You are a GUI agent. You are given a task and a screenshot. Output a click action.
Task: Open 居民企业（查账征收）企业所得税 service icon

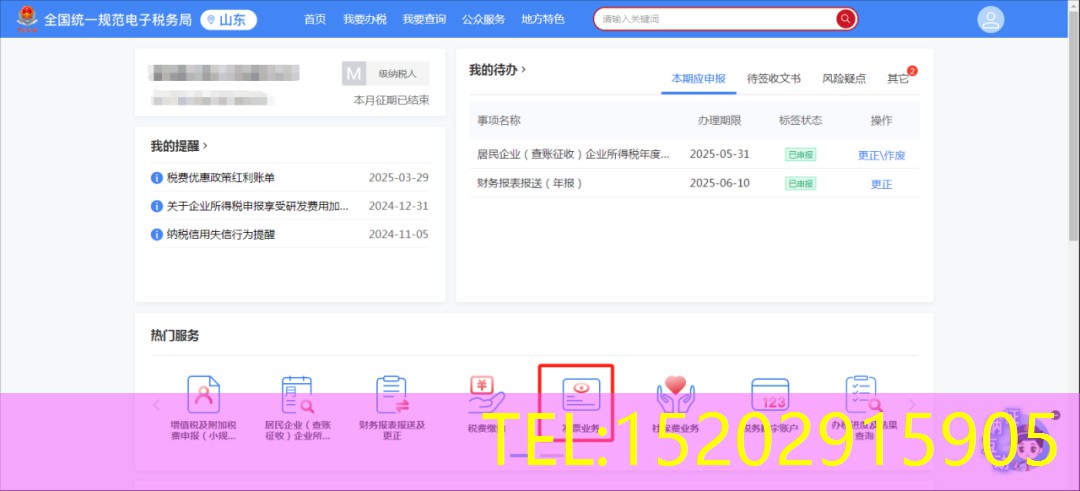pyautogui.click(x=297, y=395)
